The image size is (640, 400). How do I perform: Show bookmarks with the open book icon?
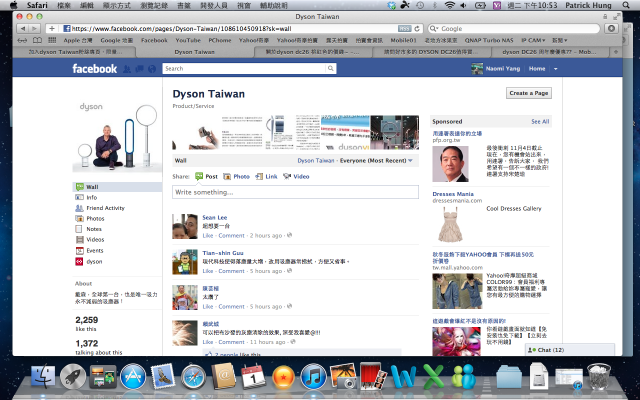click(x=37, y=40)
